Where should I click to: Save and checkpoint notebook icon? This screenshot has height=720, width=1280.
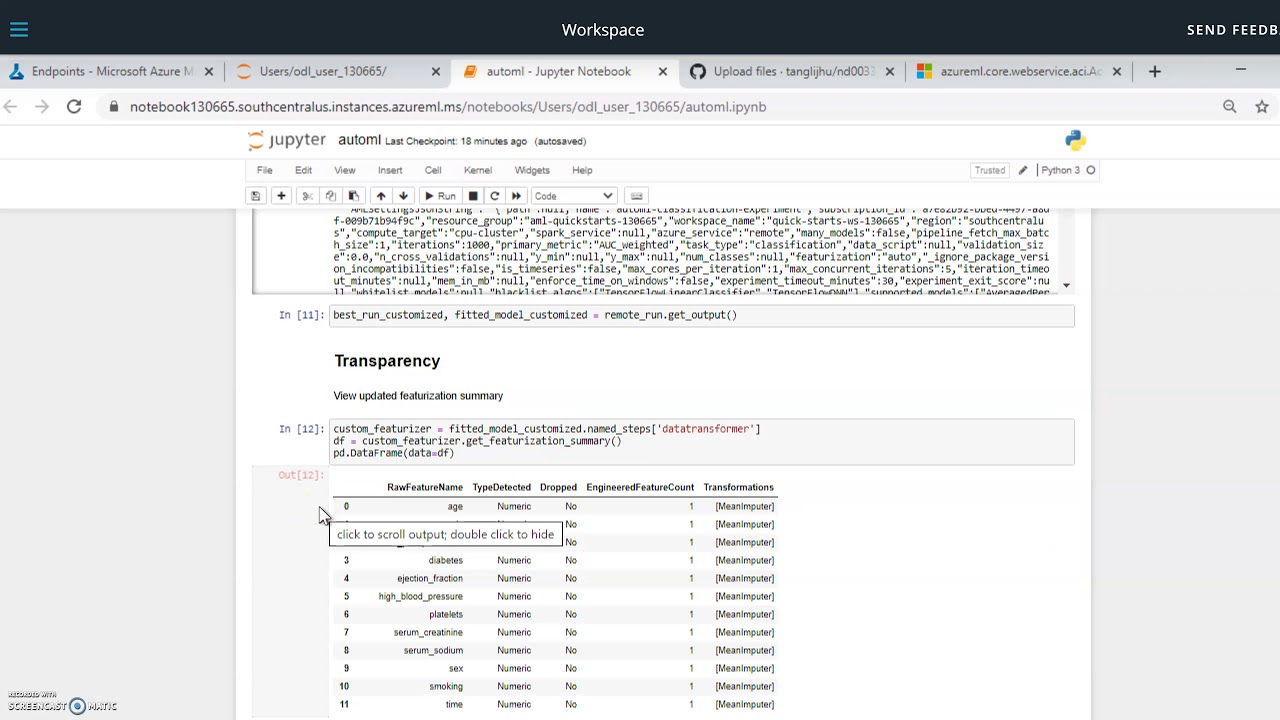255,196
